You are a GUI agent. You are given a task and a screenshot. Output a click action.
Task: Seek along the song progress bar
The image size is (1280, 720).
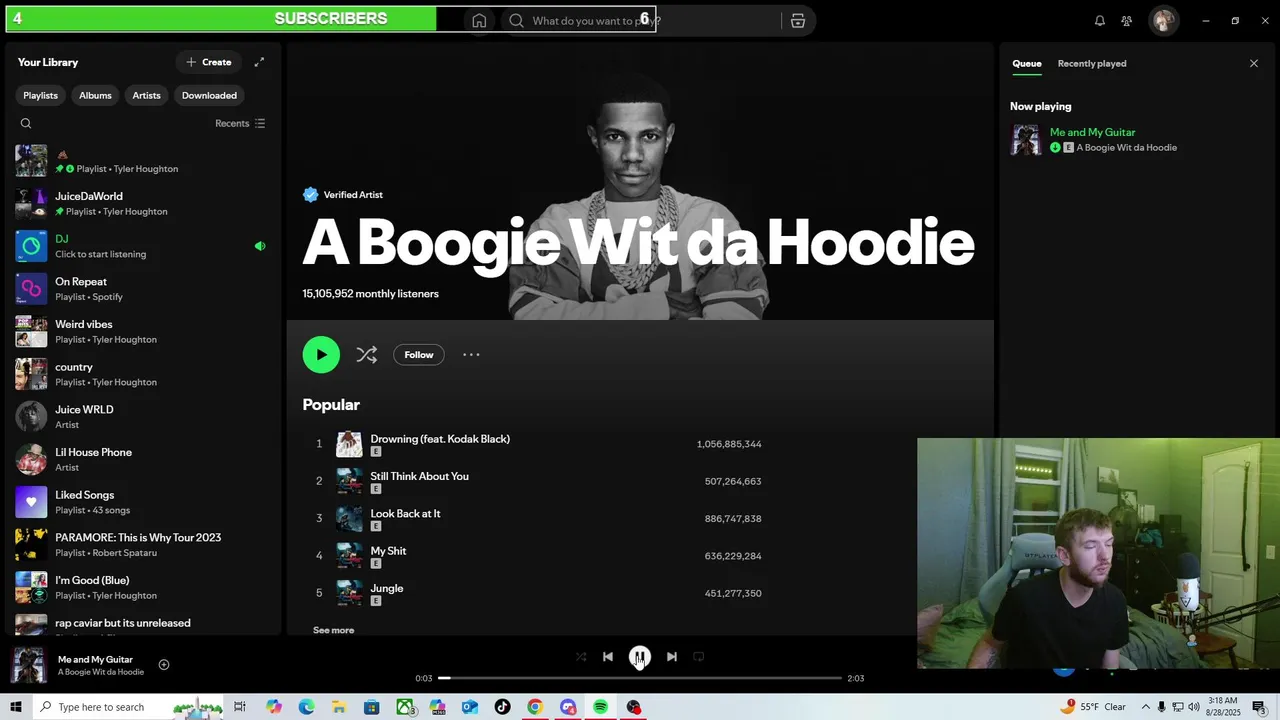click(640, 678)
